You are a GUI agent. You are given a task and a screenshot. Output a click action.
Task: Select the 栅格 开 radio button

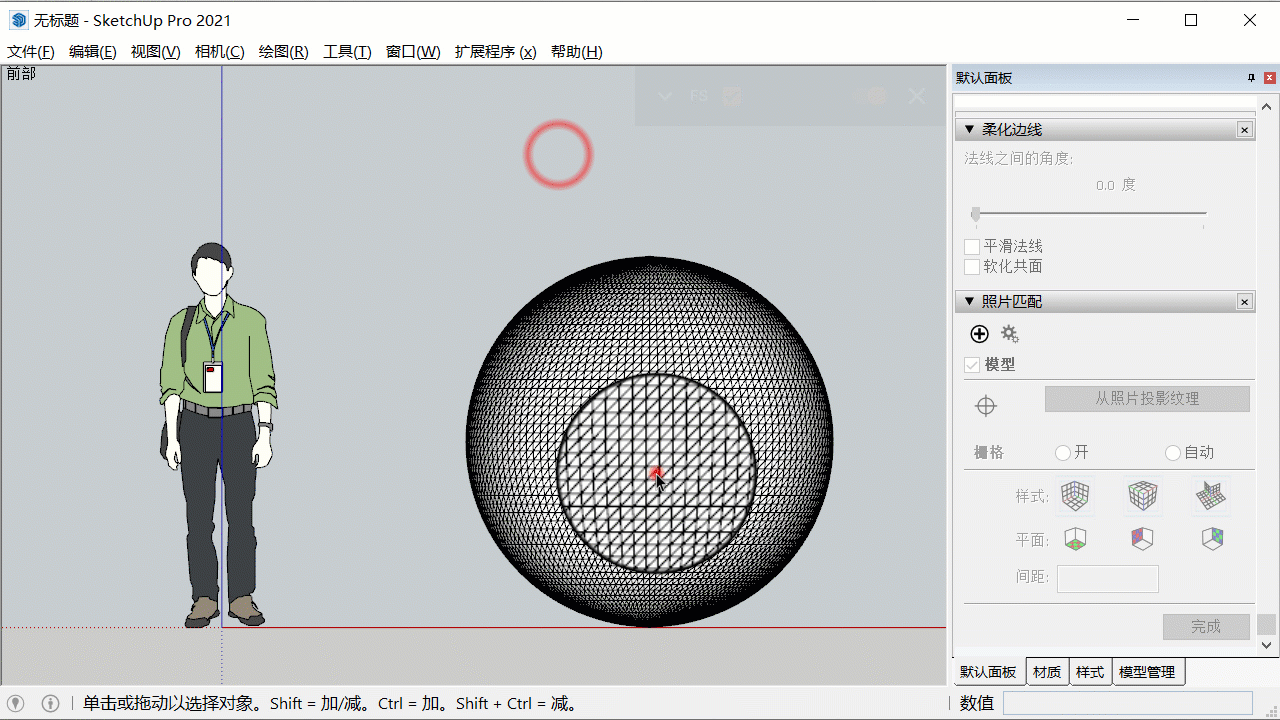coord(1063,453)
